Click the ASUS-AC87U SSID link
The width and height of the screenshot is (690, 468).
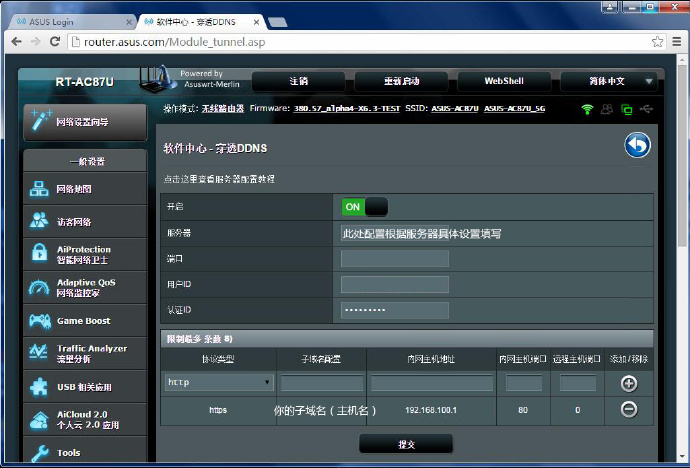tap(455, 109)
